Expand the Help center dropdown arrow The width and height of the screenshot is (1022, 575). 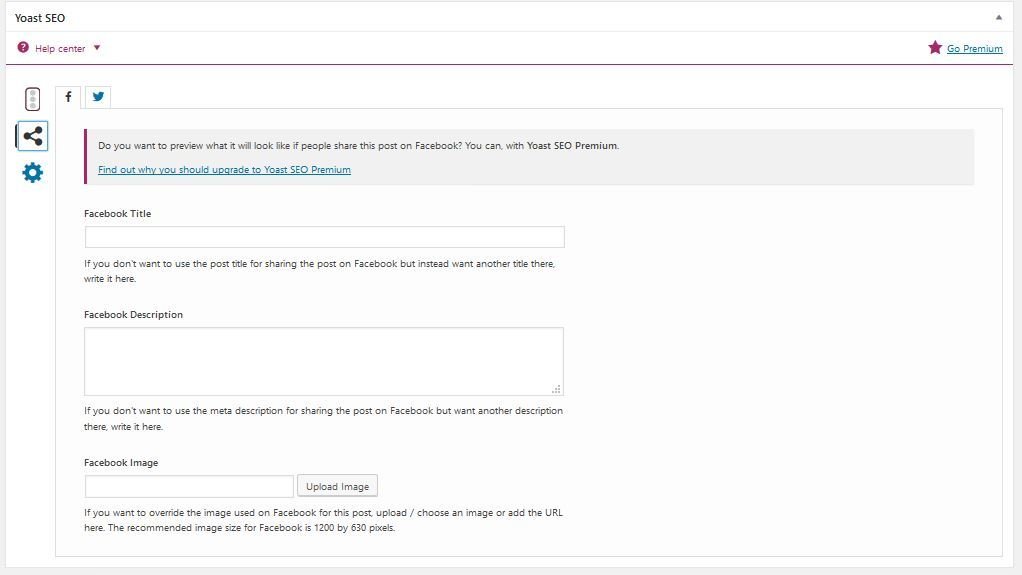(96, 48)
